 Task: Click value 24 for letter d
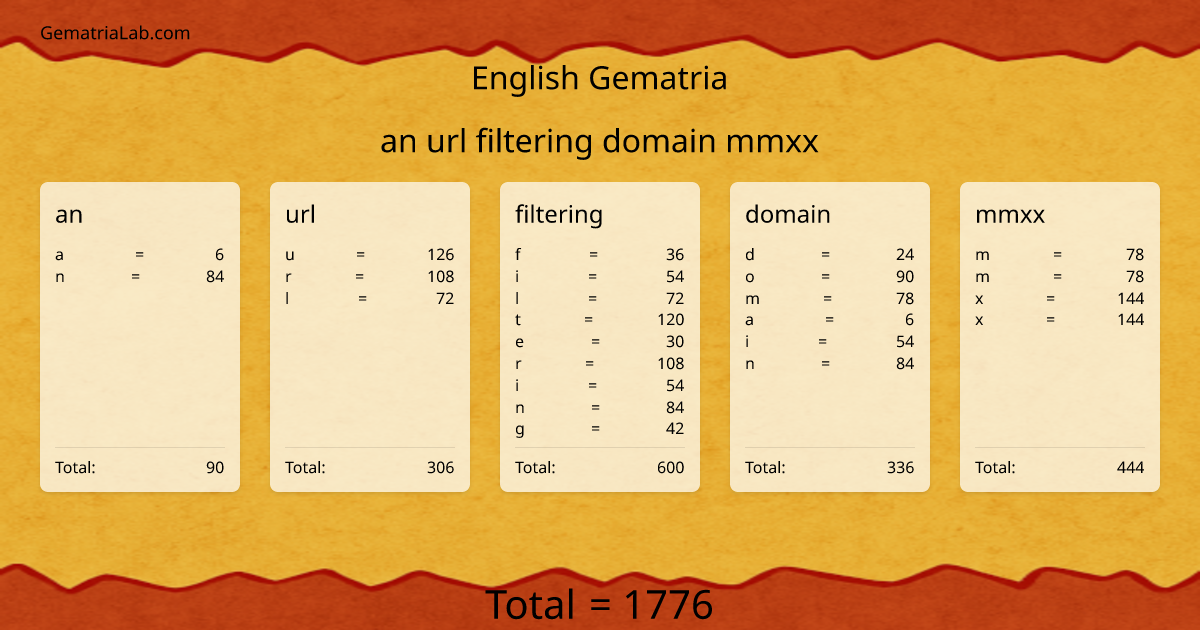[905, 255]
